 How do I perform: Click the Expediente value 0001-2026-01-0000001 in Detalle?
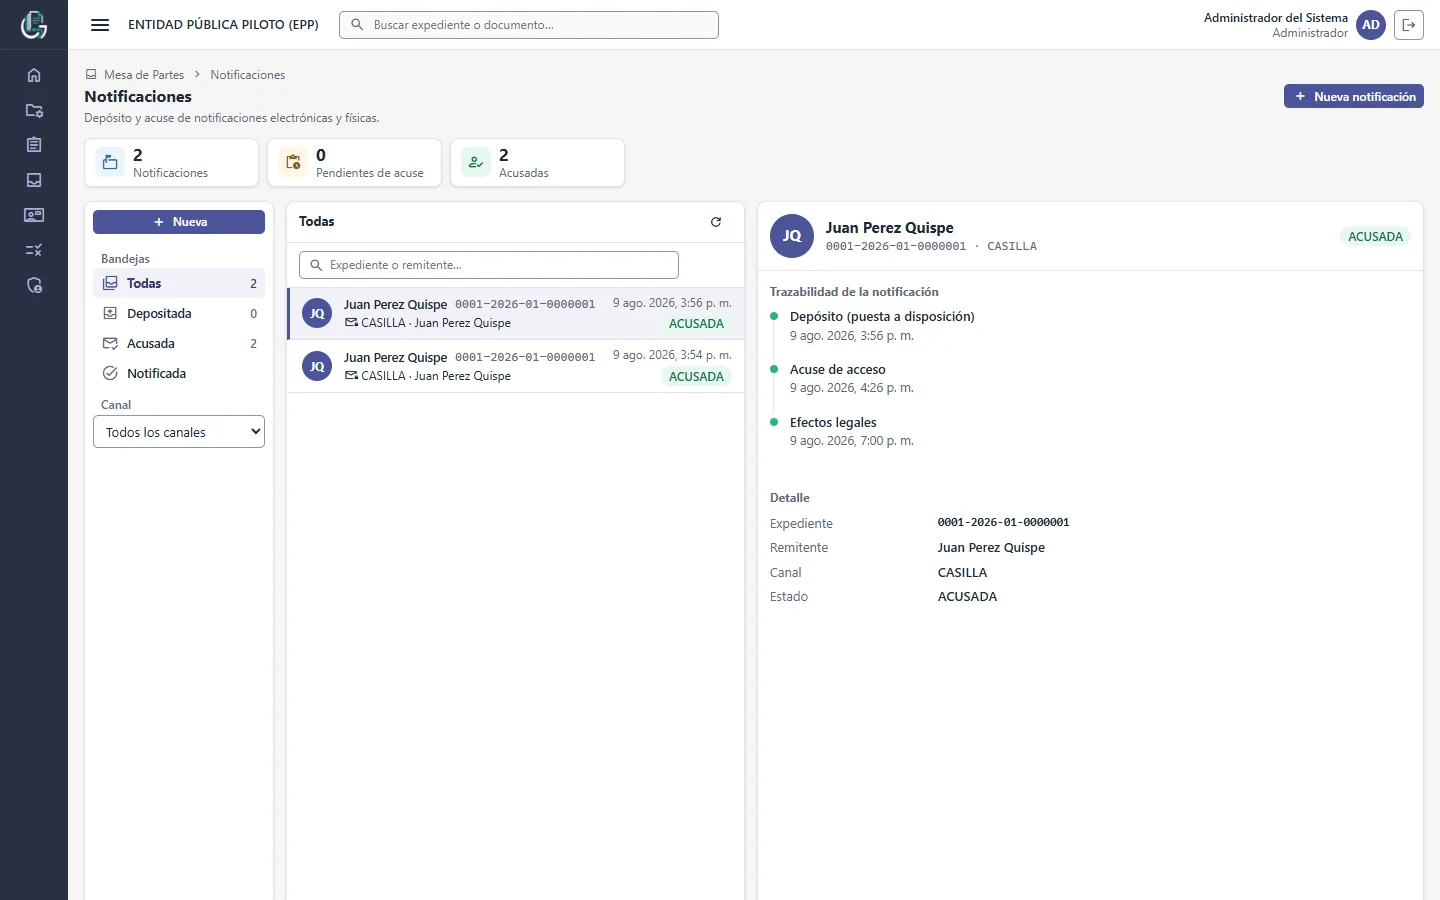click(x=1003, y=522)
